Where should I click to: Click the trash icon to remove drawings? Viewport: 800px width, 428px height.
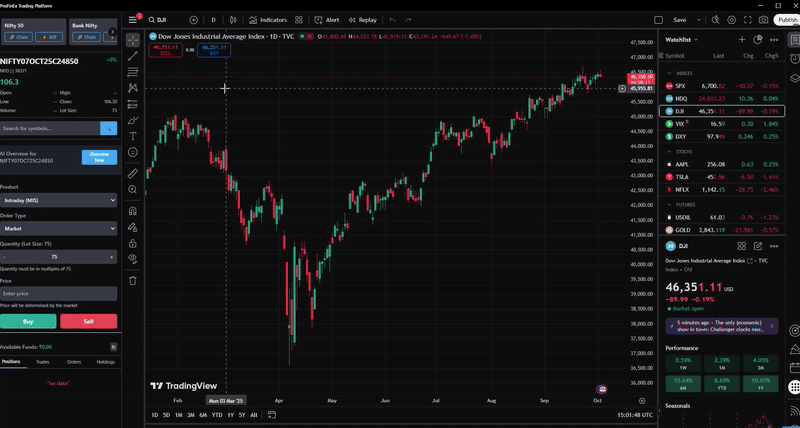133,280
